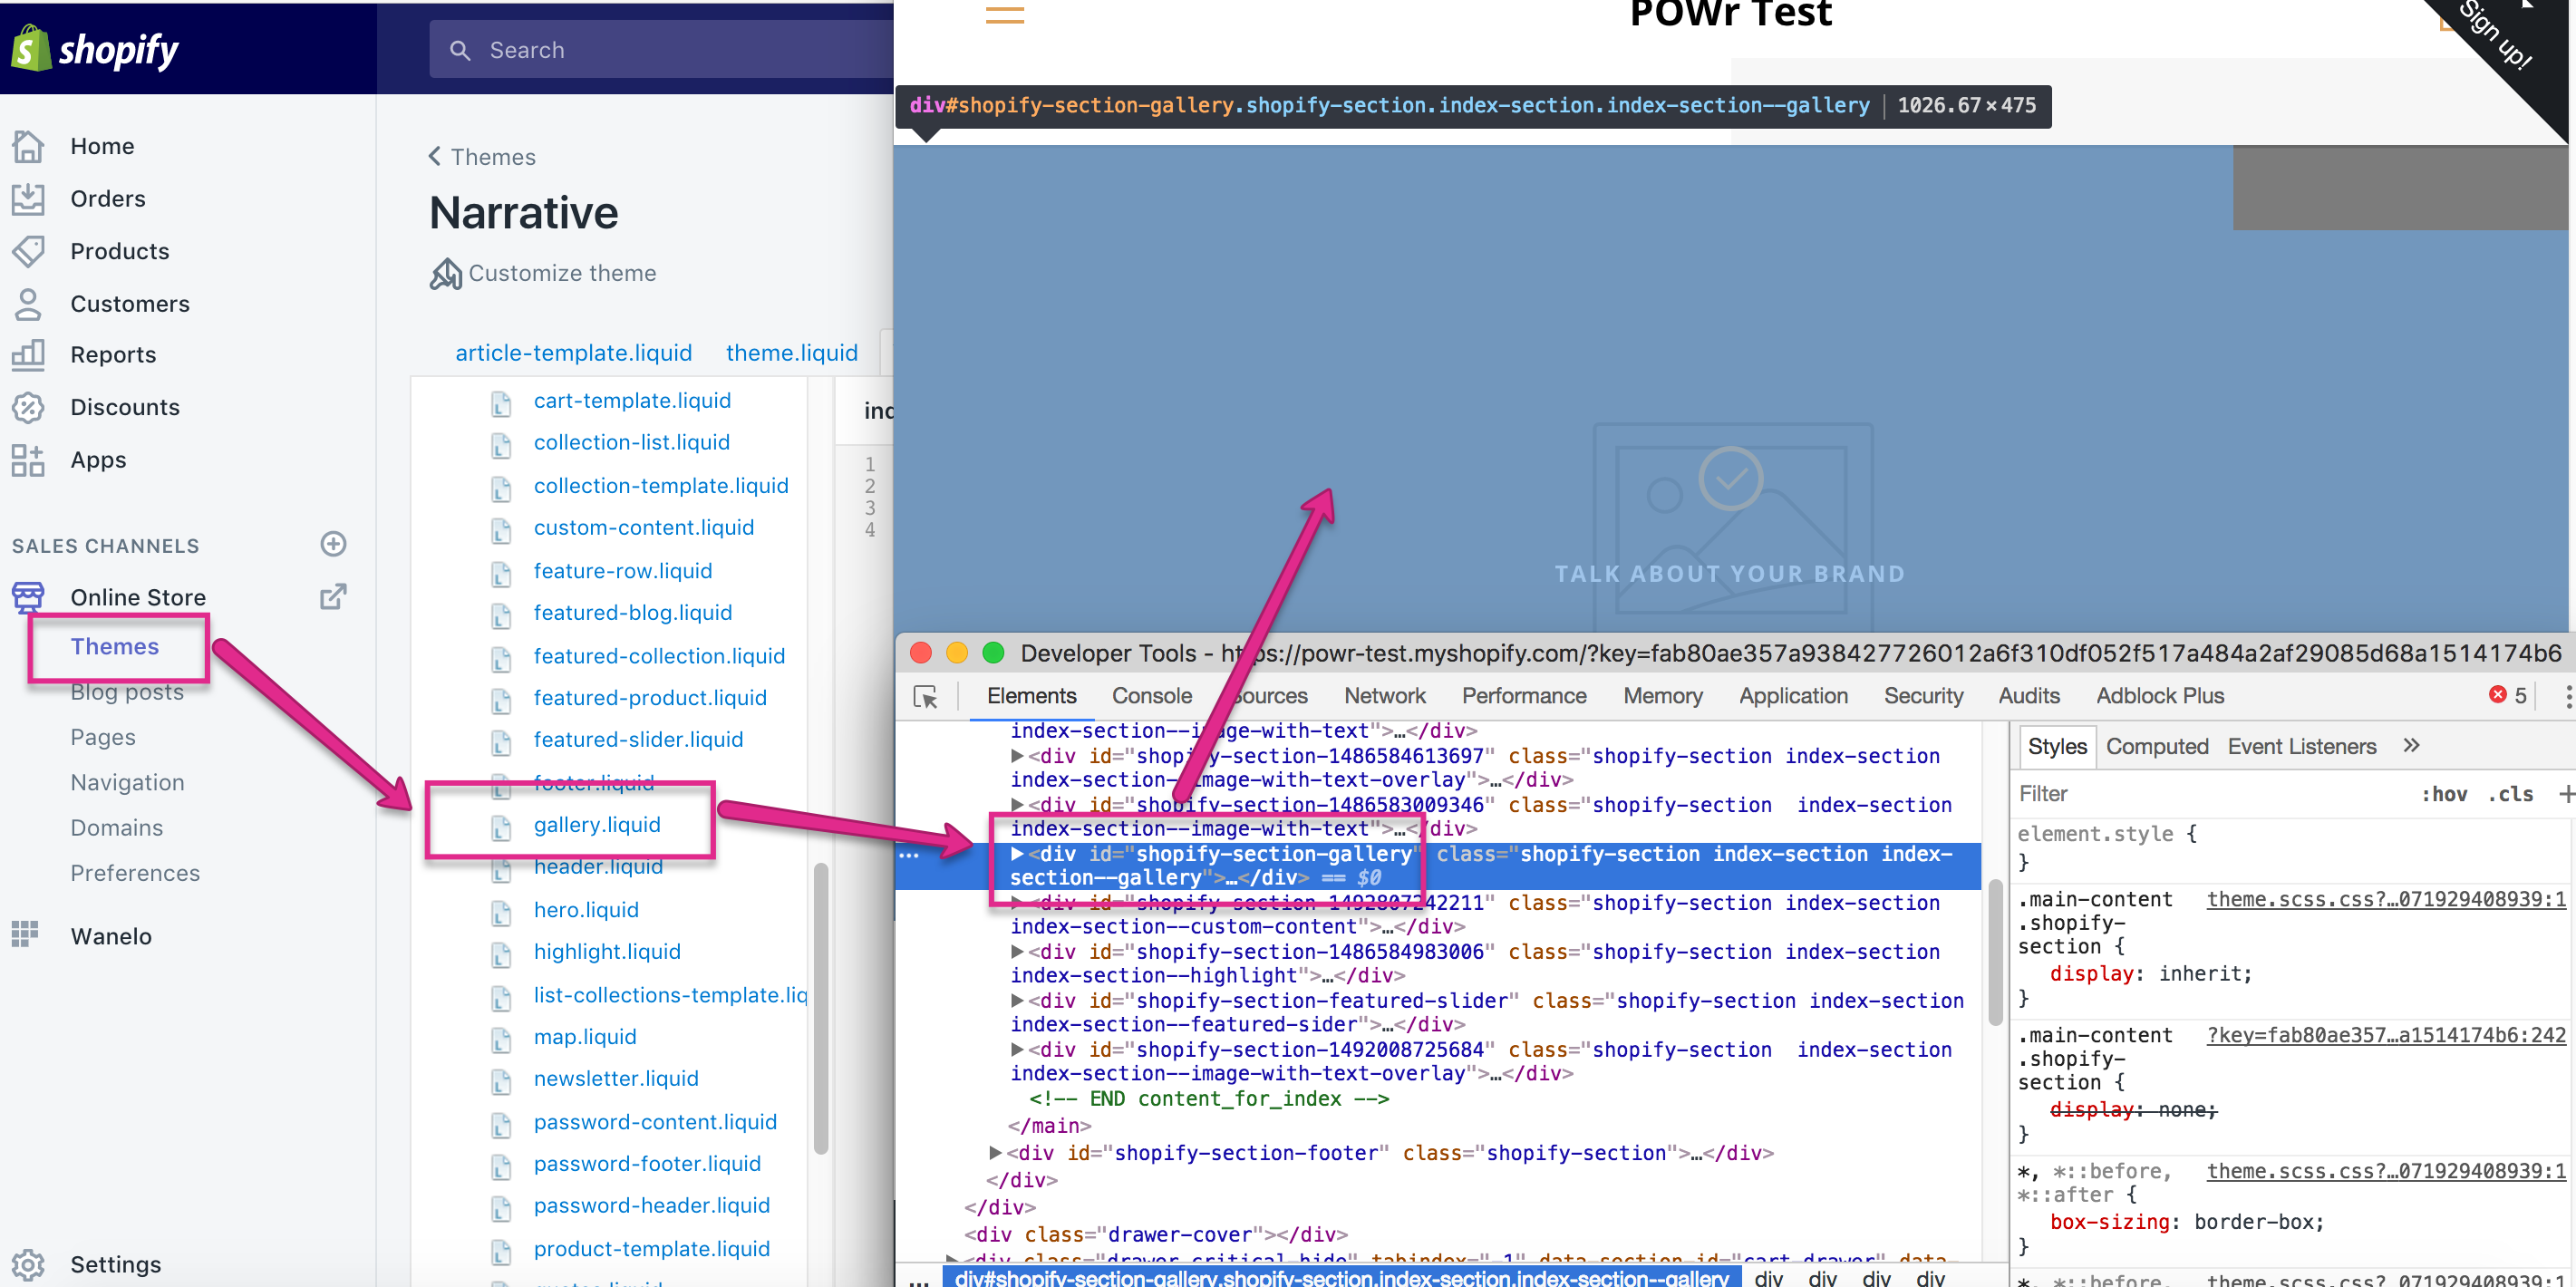
Task: Open Customers via its person icon
Action: tap(28, 304)
